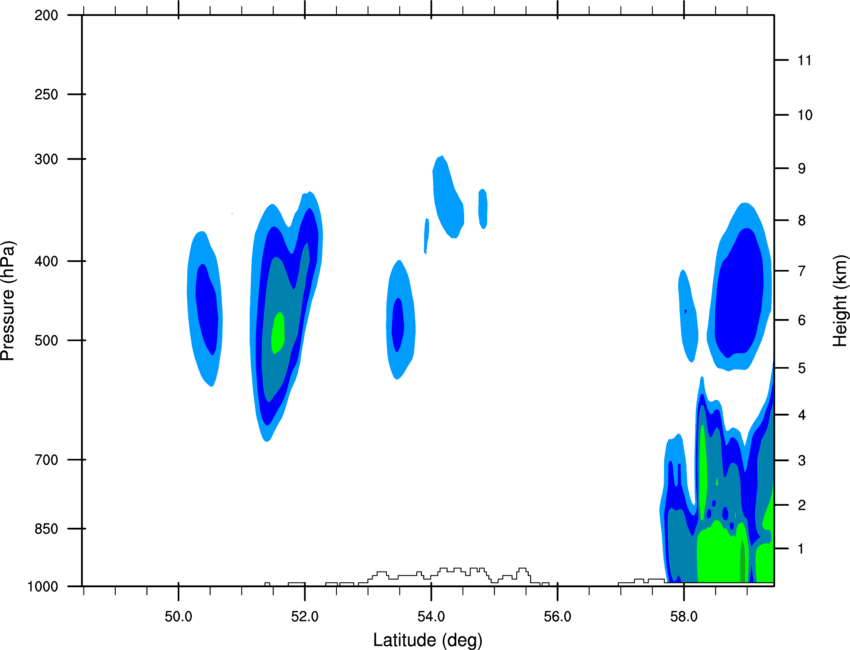The width and height of the screenshot is (850, 650).
Task: Click the 2 km height label
Action: [x=802, y=505]
